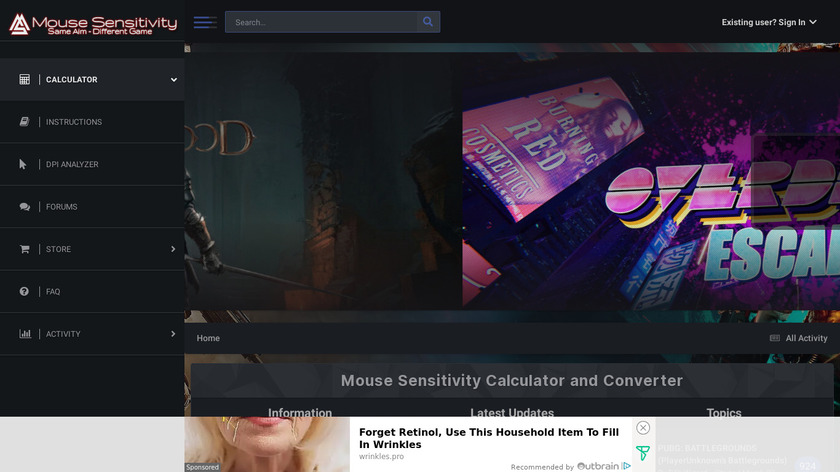Viewport: 840px width, 472px height.
Task: Click the ad's sponsored face thumbnail
Action: [267, 444]
